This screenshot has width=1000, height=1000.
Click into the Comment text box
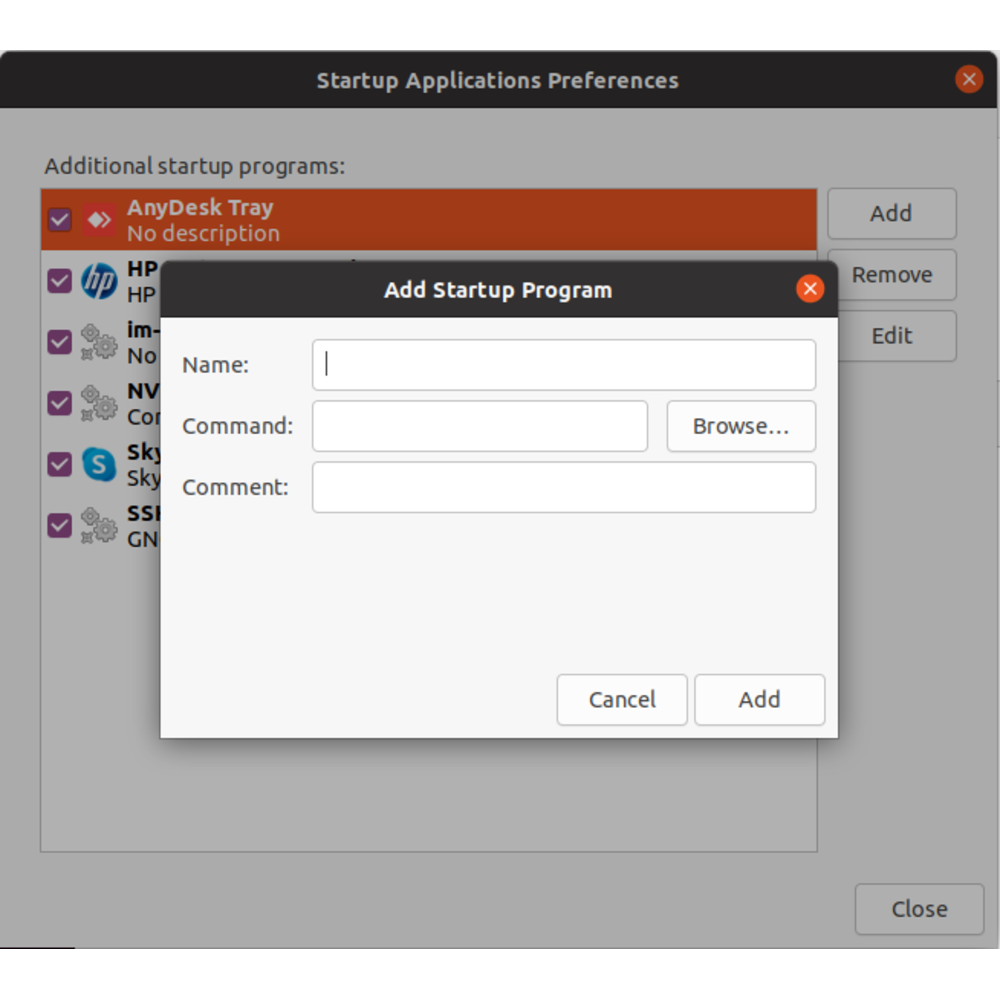click(x=563, y=487)
